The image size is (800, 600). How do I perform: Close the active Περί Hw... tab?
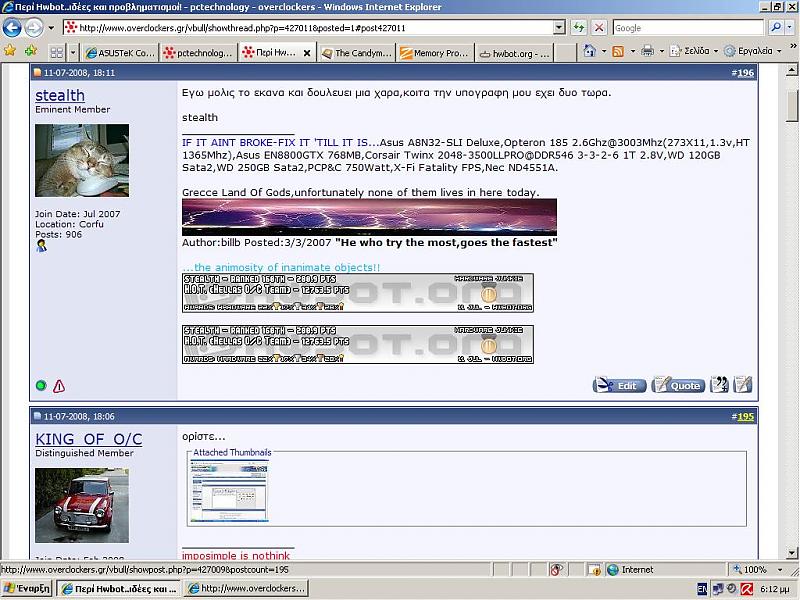pyautogui.click(x=307, y=53)
